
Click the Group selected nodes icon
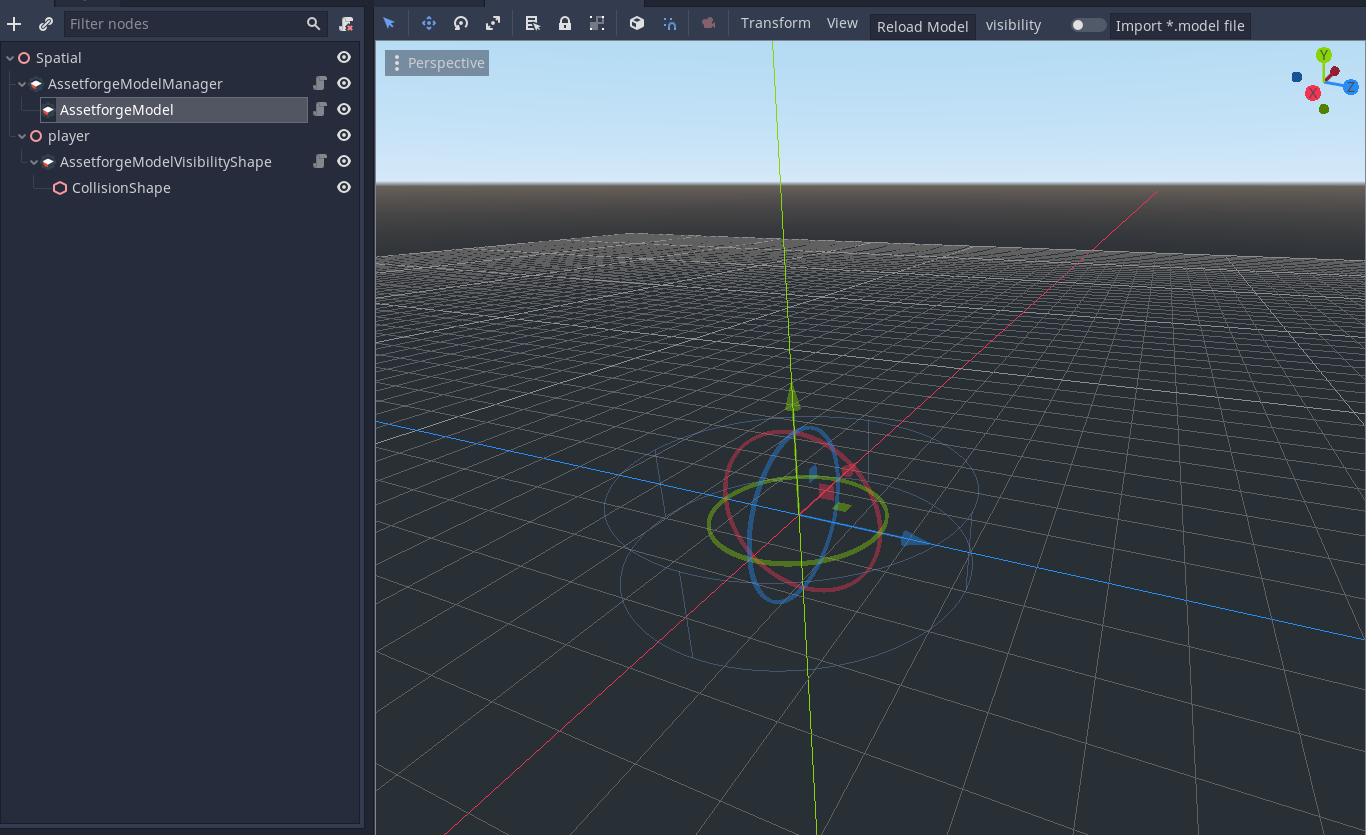click(x=597, y=23)
